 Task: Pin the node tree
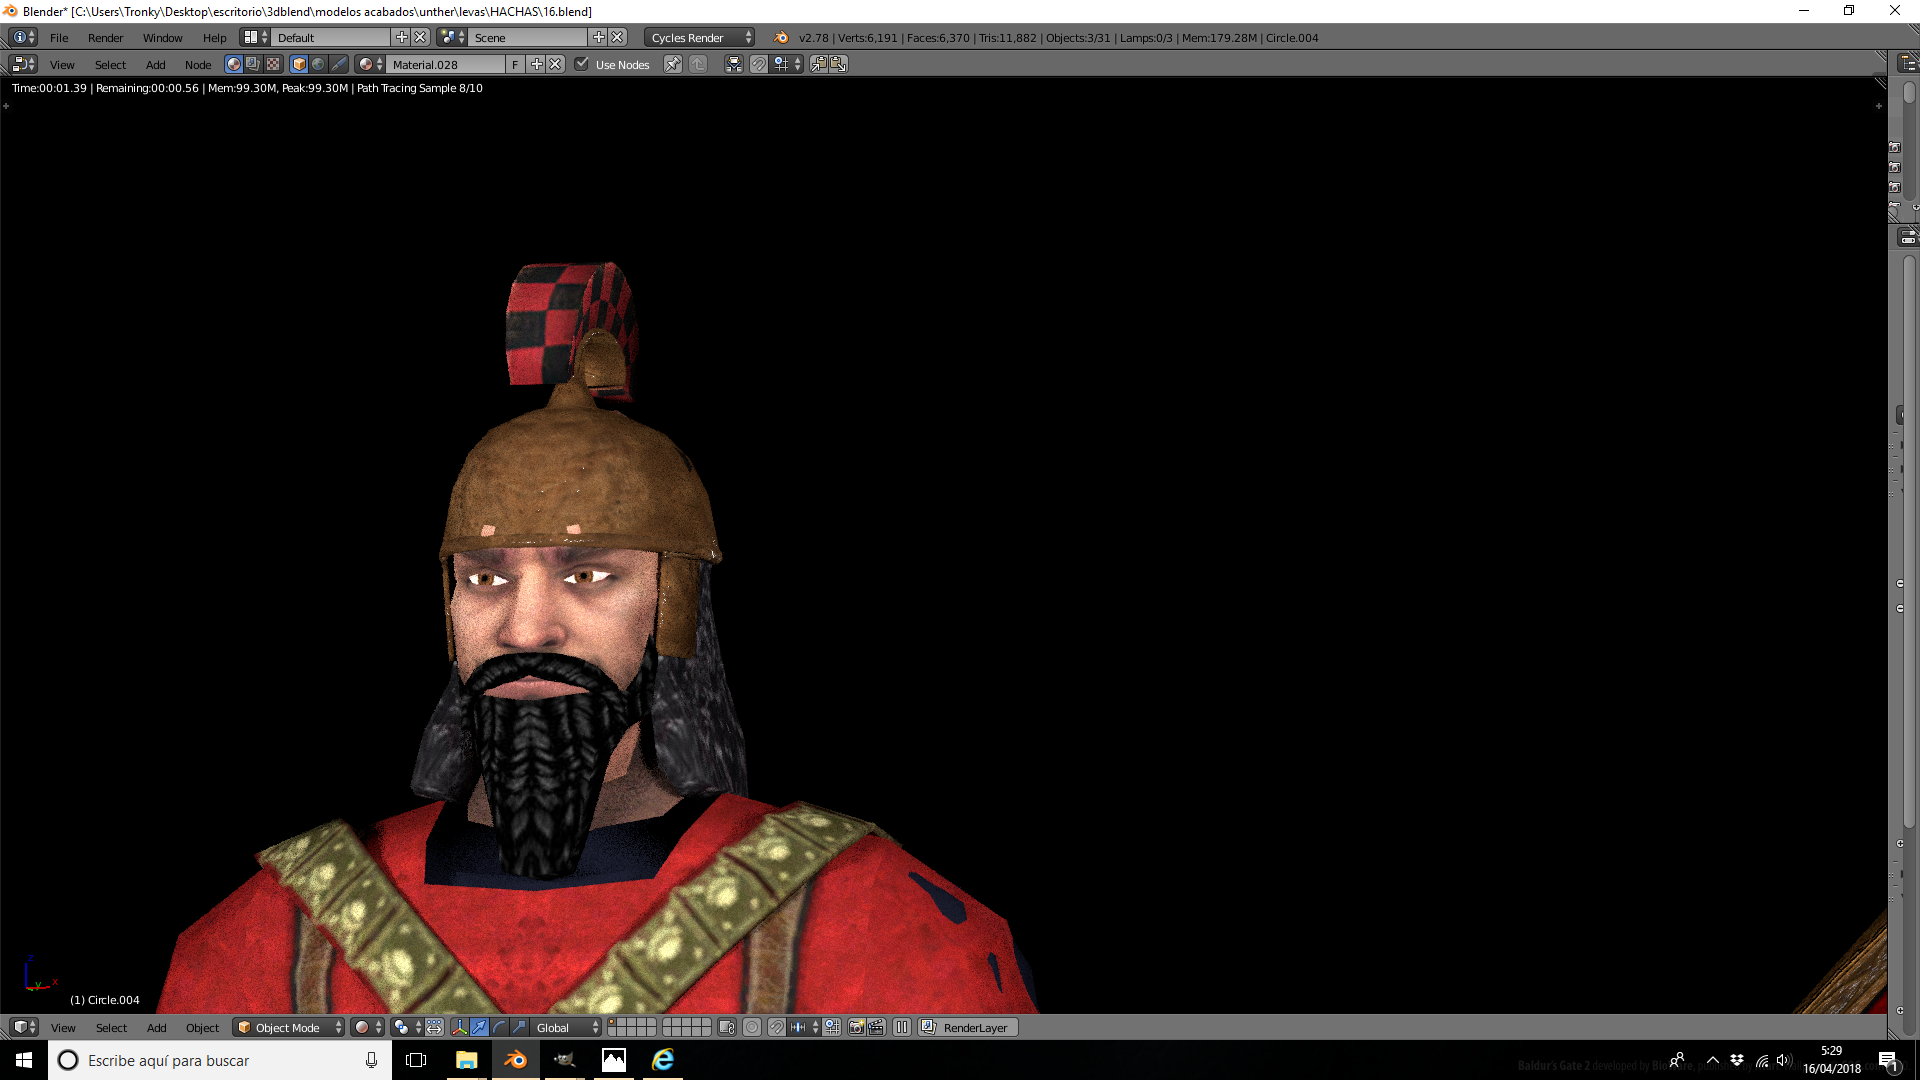[673, 64]
